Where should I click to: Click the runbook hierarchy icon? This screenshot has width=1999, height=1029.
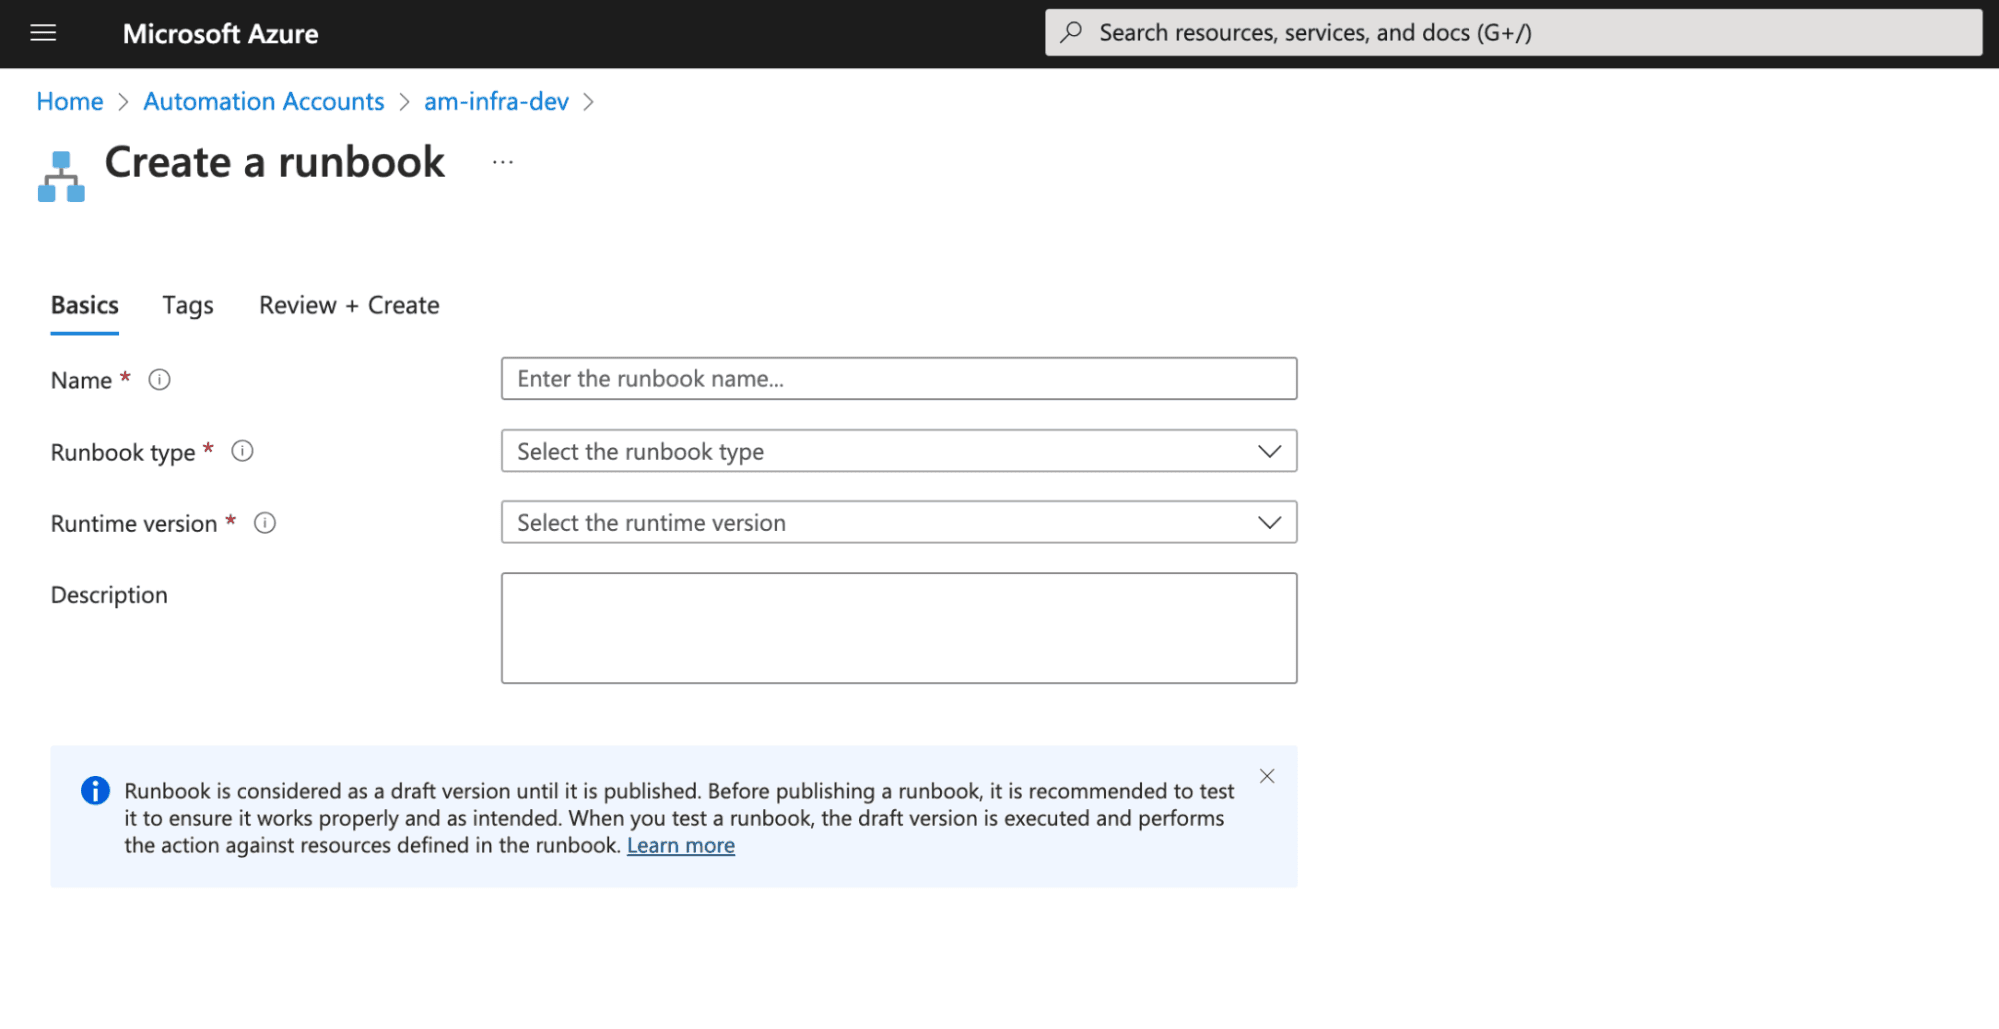(x=61, y=176)
